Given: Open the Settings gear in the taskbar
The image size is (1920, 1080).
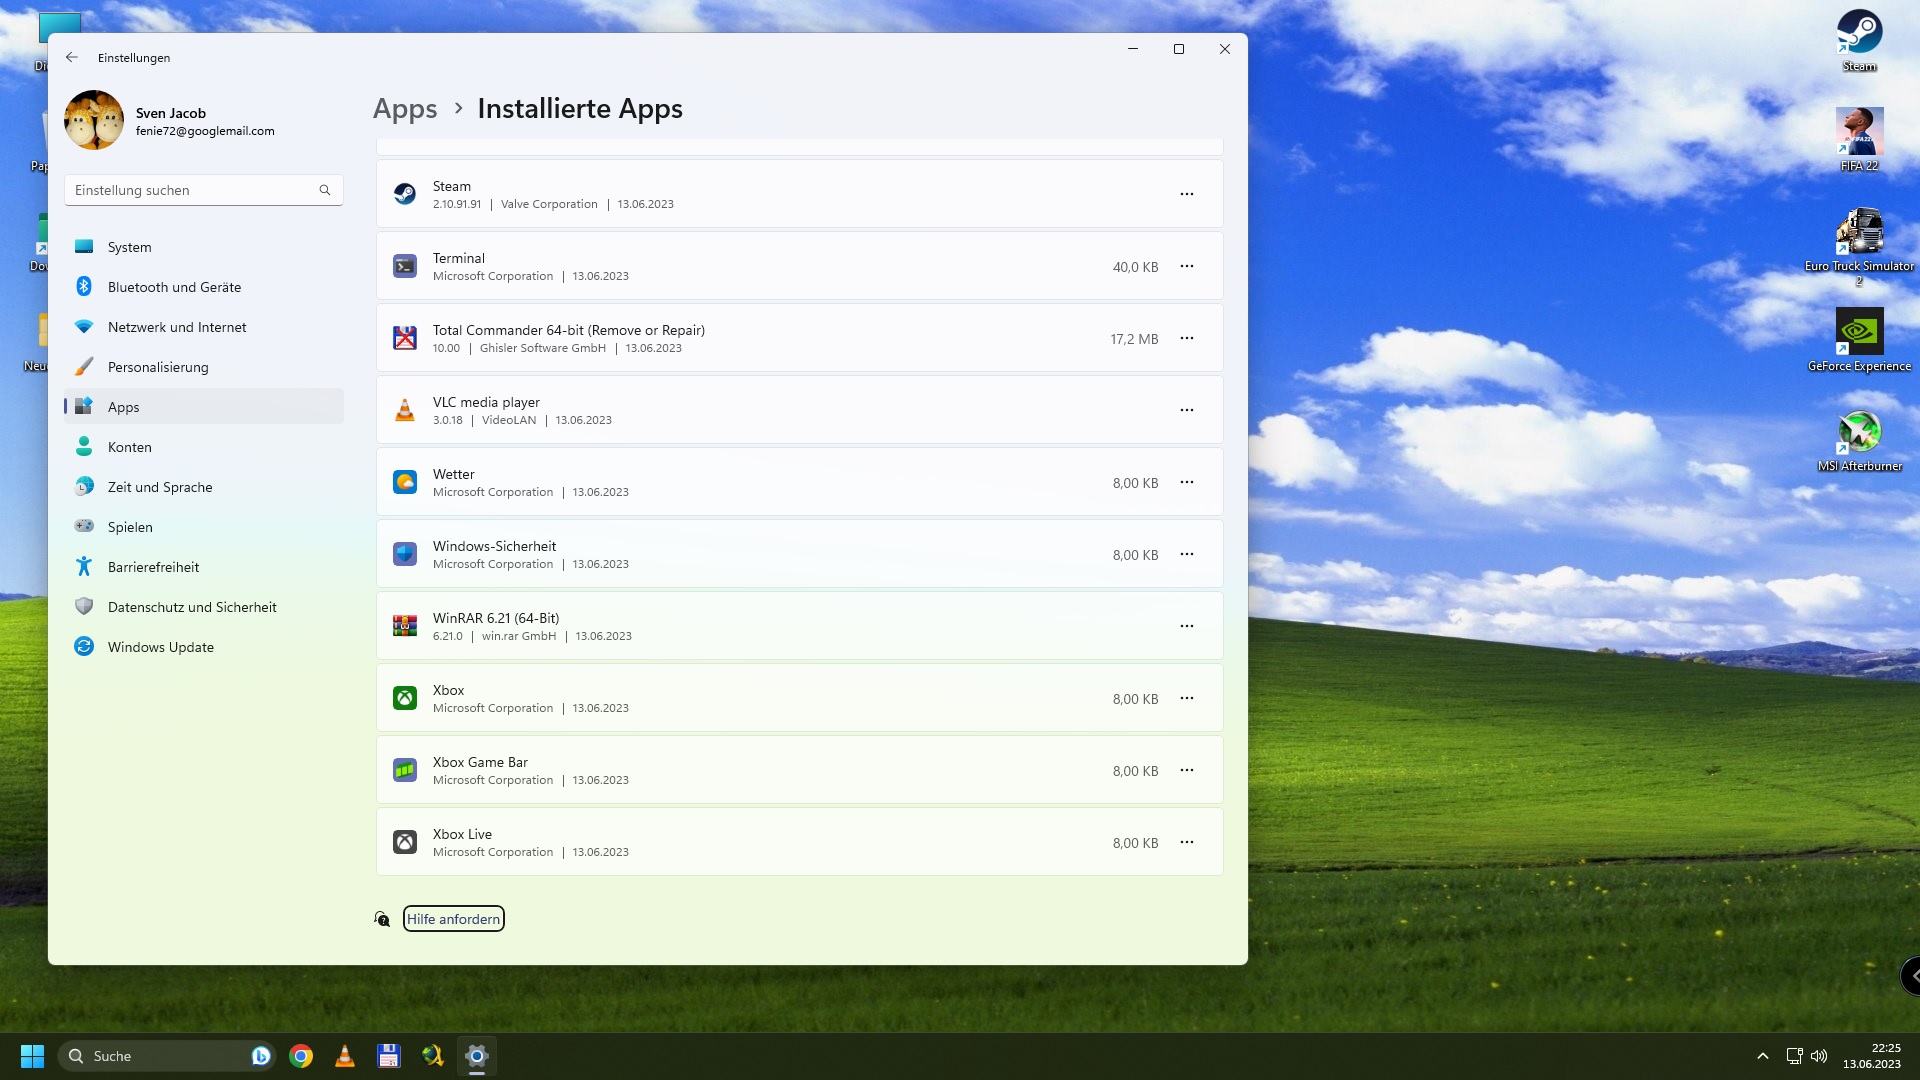Looking at the screenshot, I should click(x=477, y=1056).
